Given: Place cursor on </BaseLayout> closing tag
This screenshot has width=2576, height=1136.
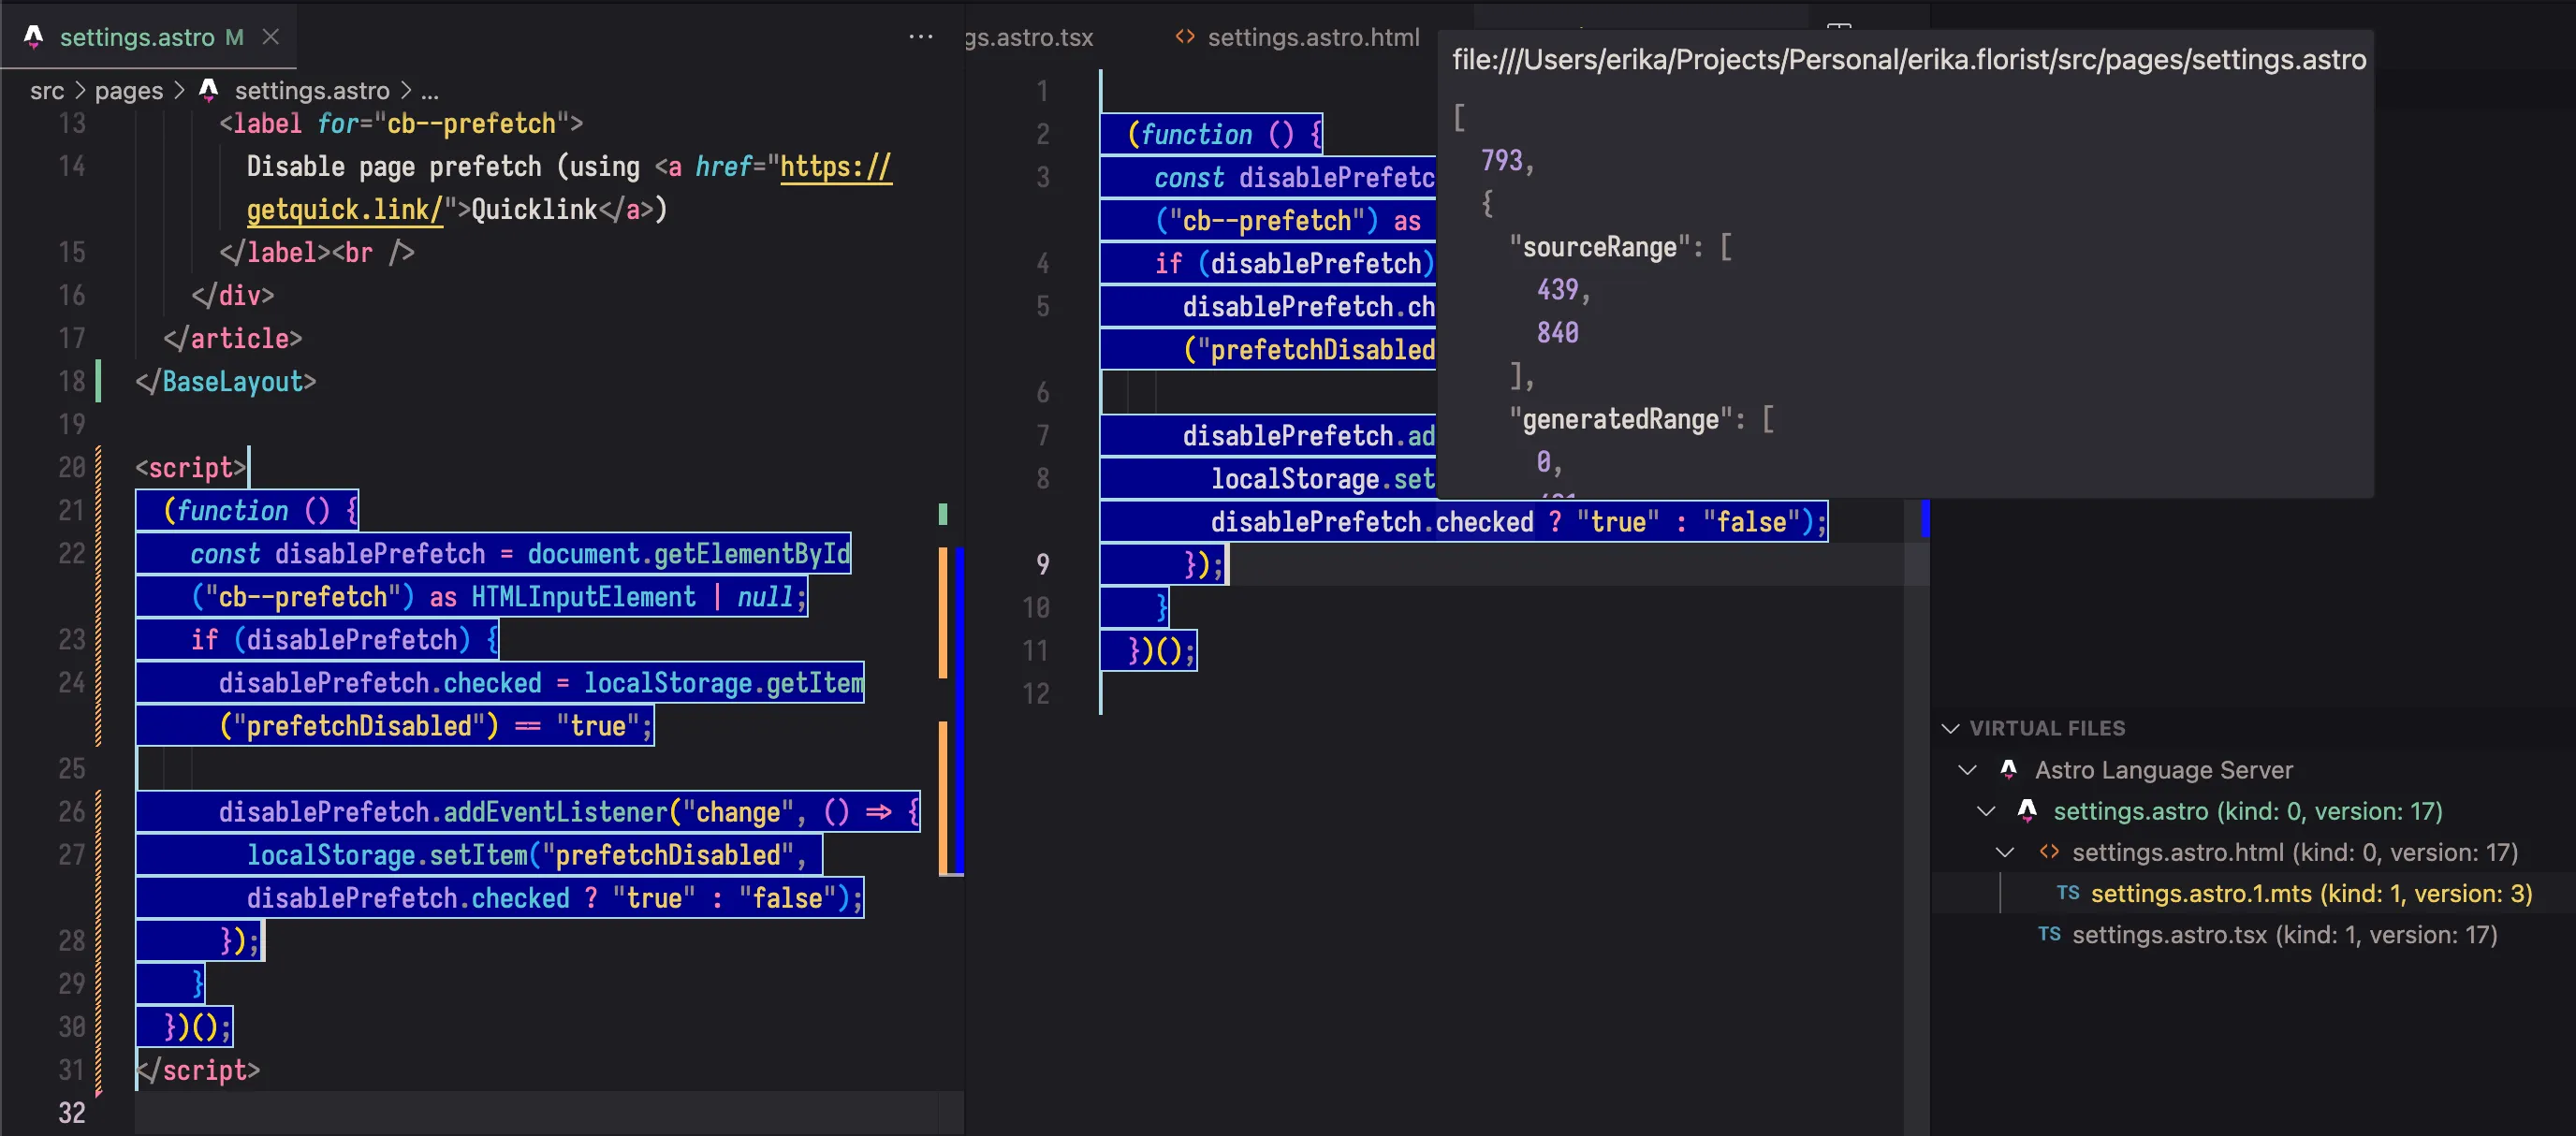Looking at the screenshot, I should [x=226, y=381].
